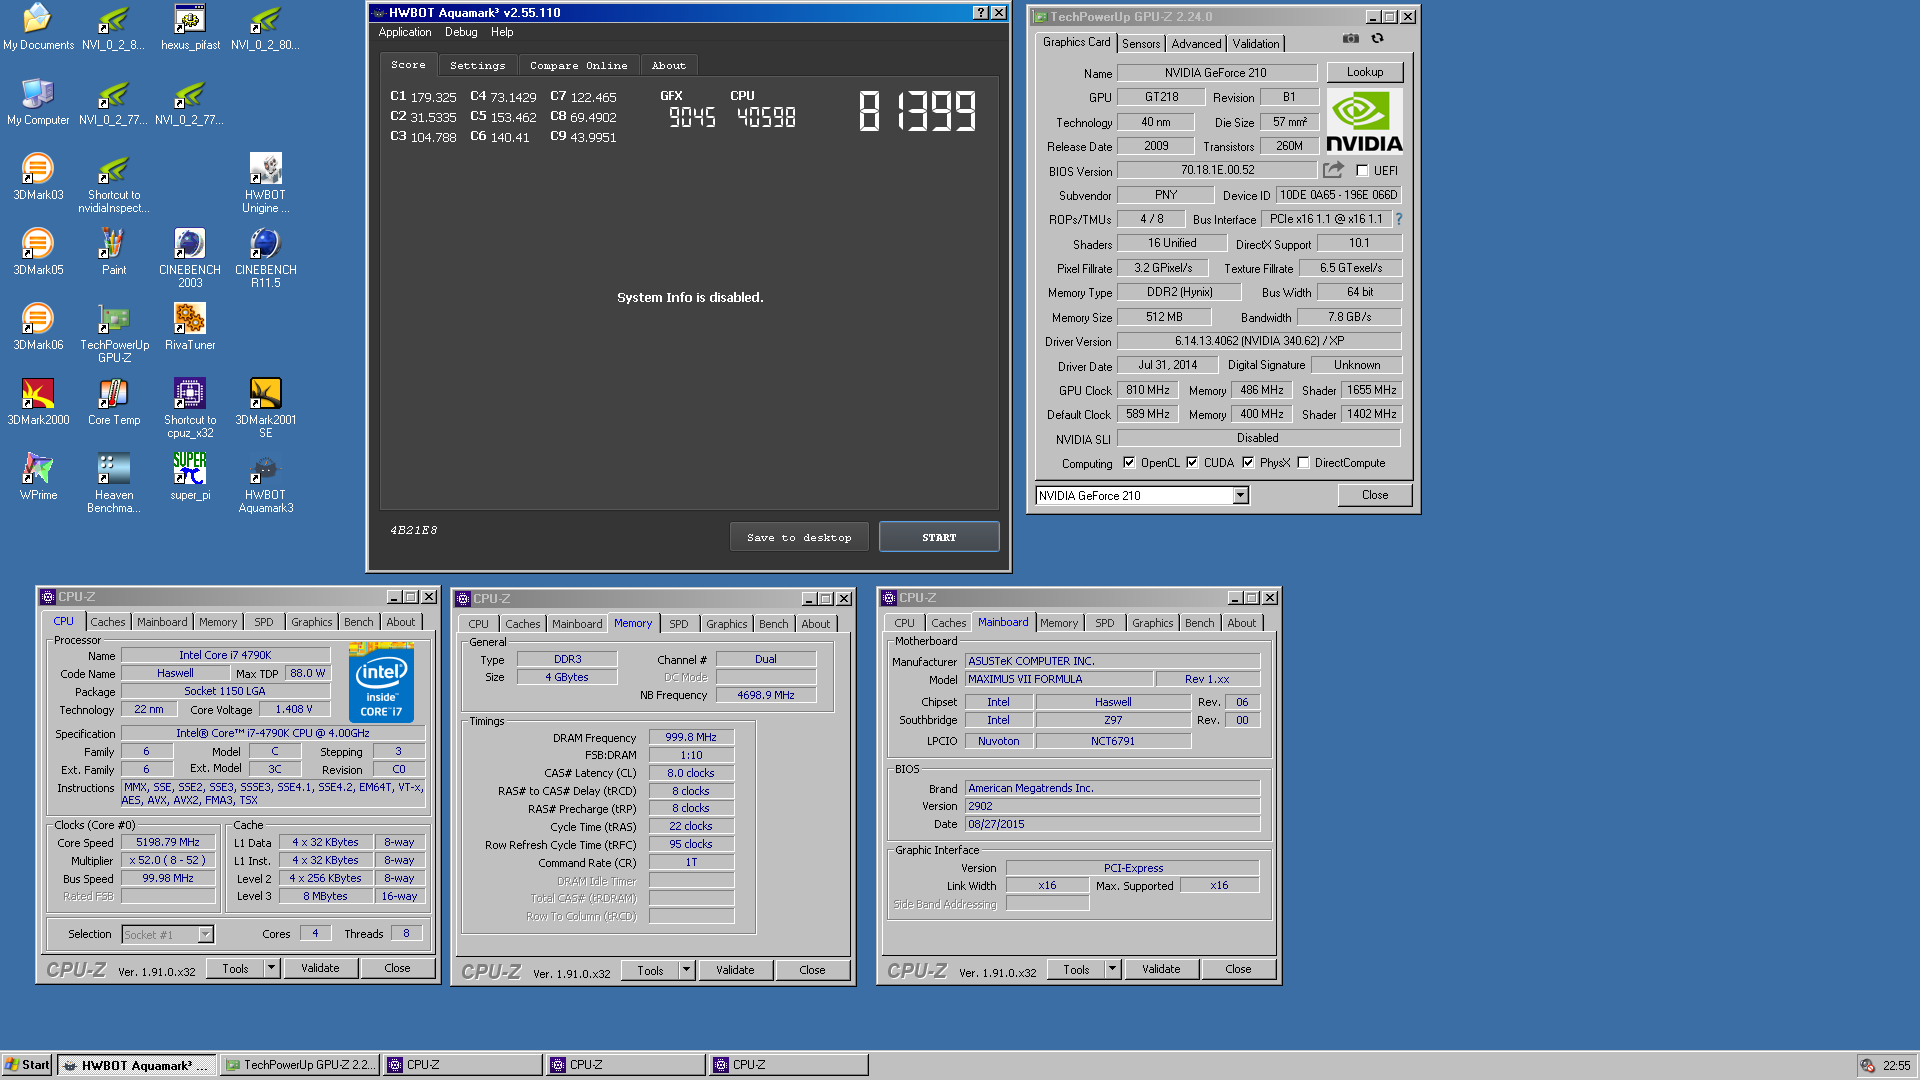Open the Debug menu in Aquamark
The width and height of the screenshot is (1920, 1080).
pyautogui.click(x=461, y=32)
